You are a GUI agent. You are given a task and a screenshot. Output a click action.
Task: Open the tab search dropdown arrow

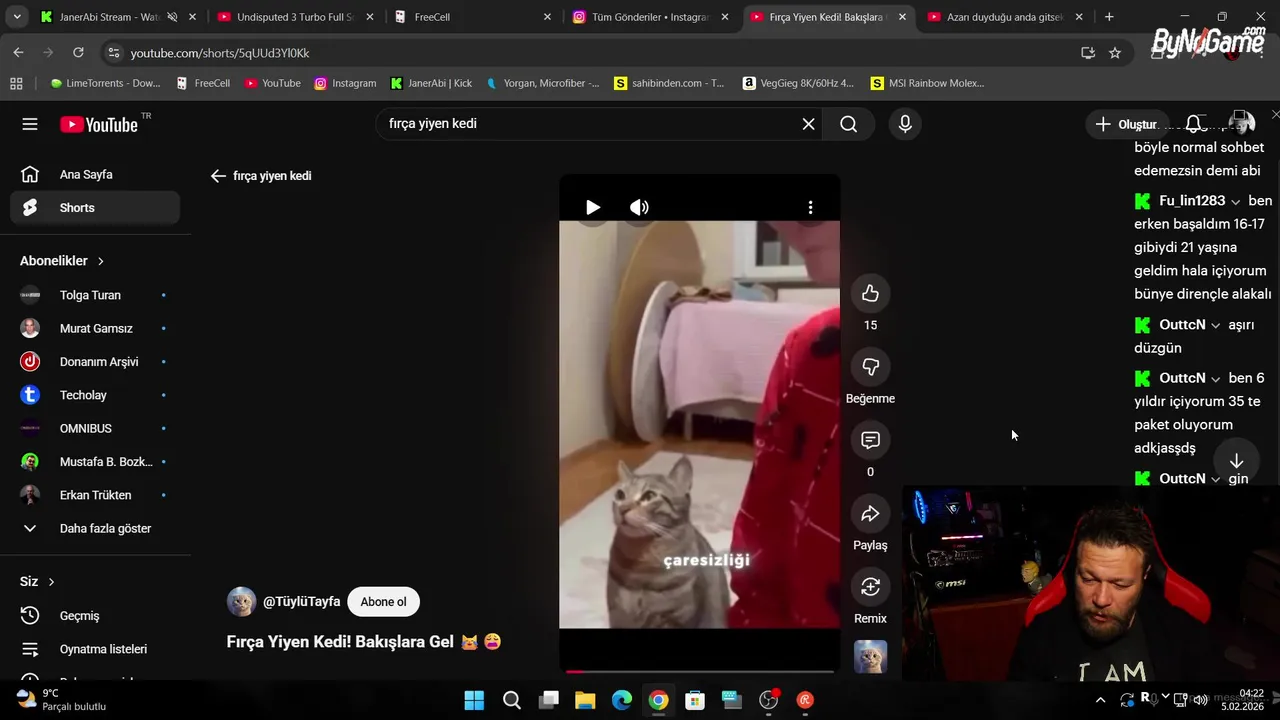17,17
